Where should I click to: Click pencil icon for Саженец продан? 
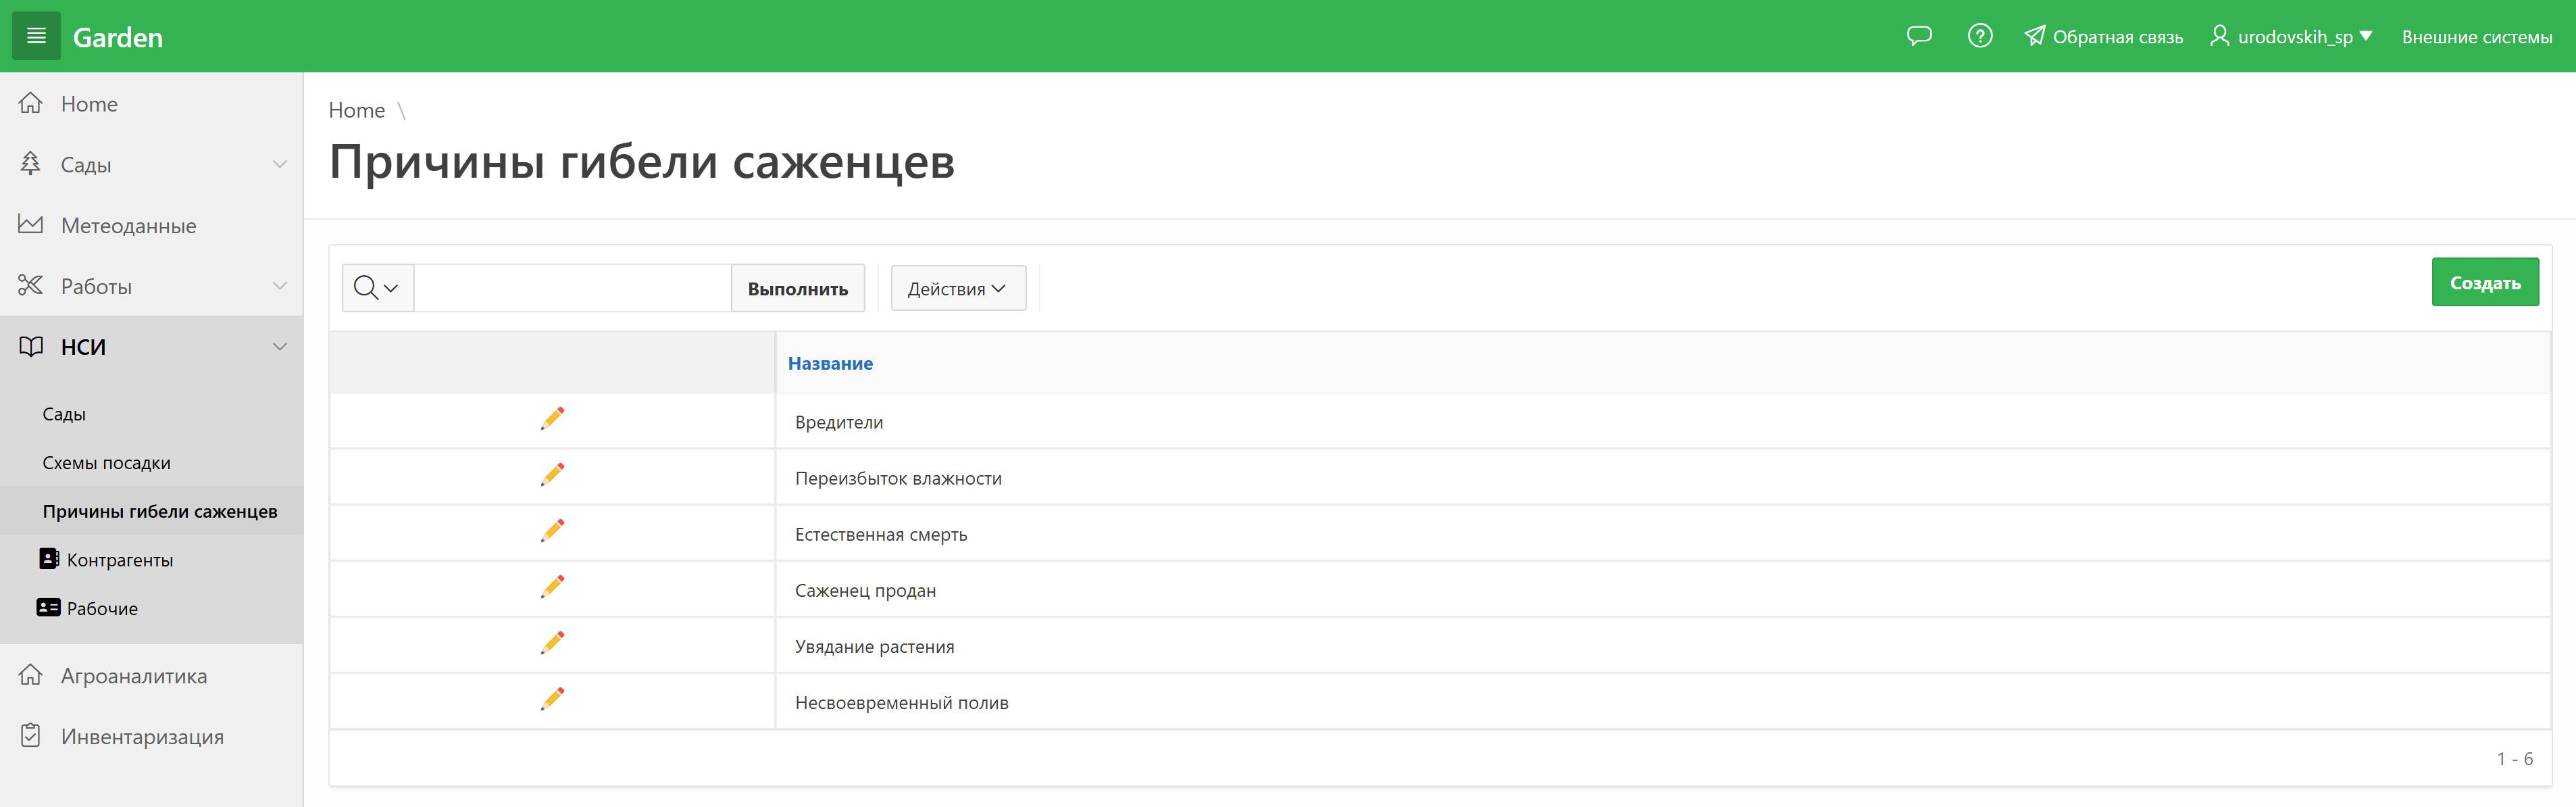[552, 587]
